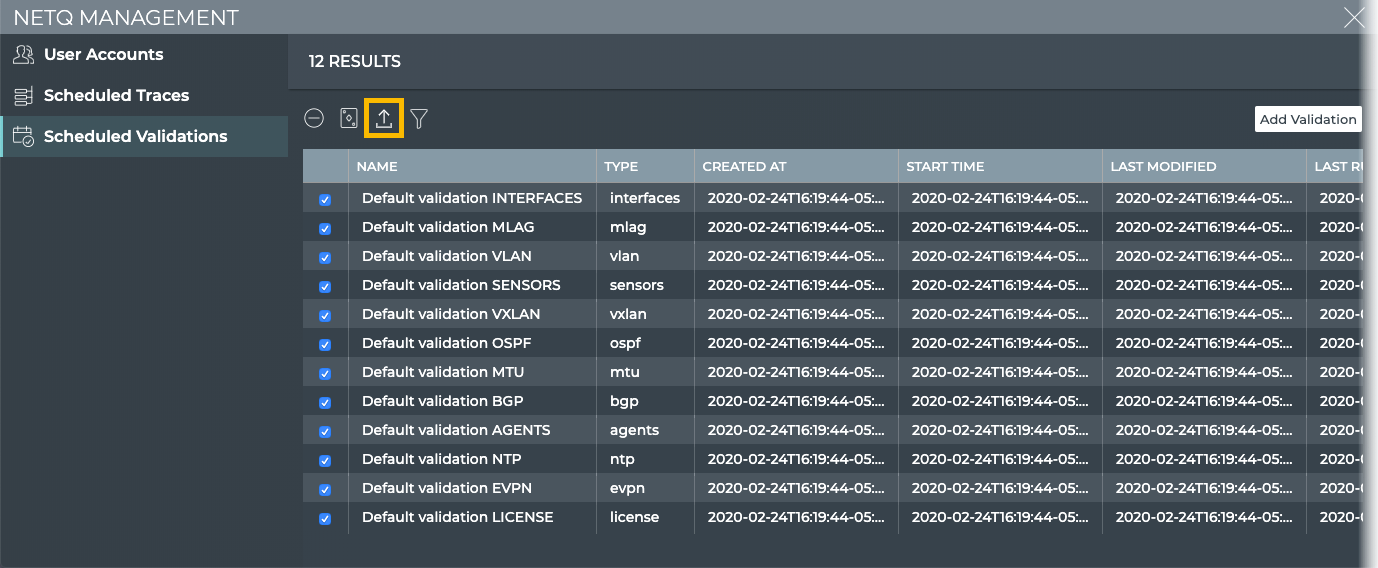The image size is (1378, 568).
Task: Click the export upload icon in toolbar
Action: click(384, 118)
